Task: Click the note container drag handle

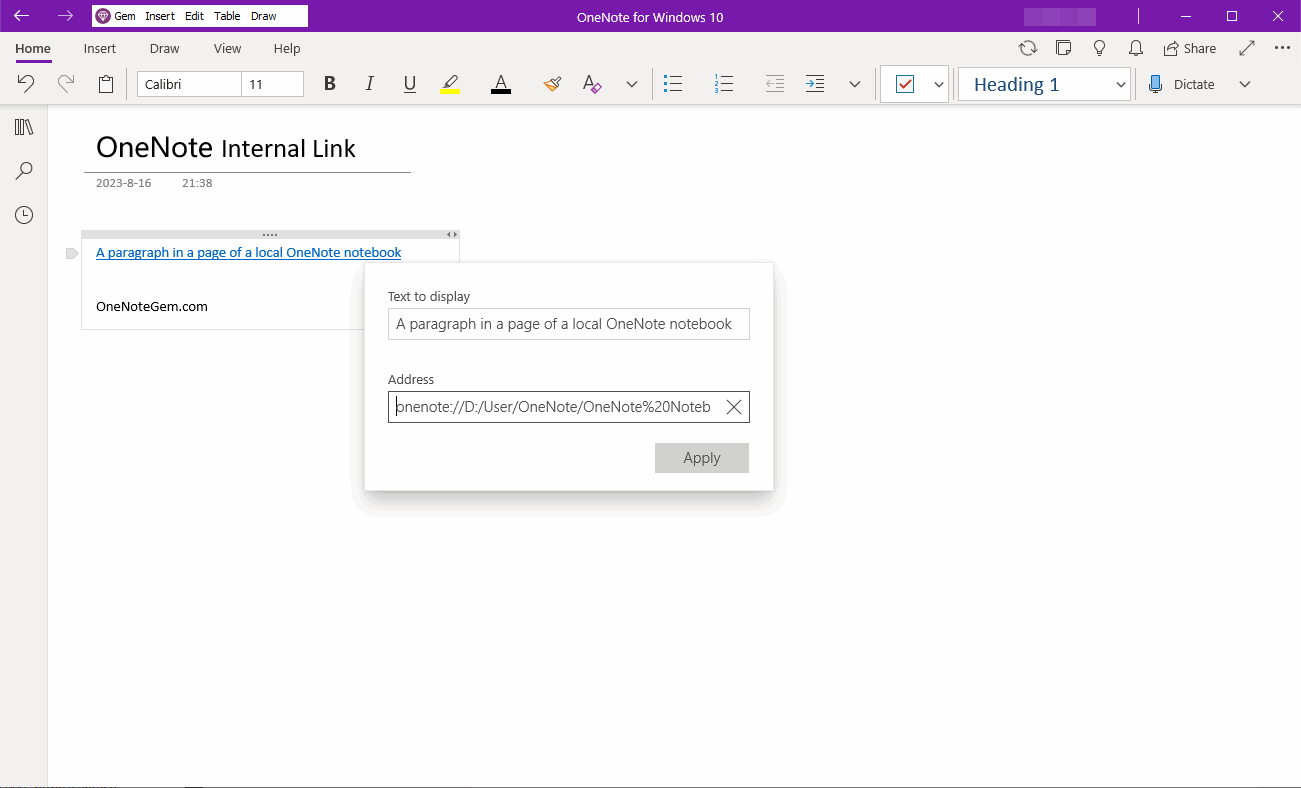Action: click(x=270, y=234)
